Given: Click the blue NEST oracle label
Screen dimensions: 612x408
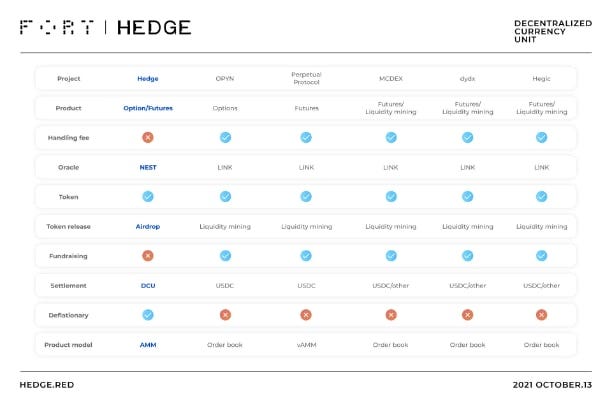Looking at the screenshot, I should (148, 167).
